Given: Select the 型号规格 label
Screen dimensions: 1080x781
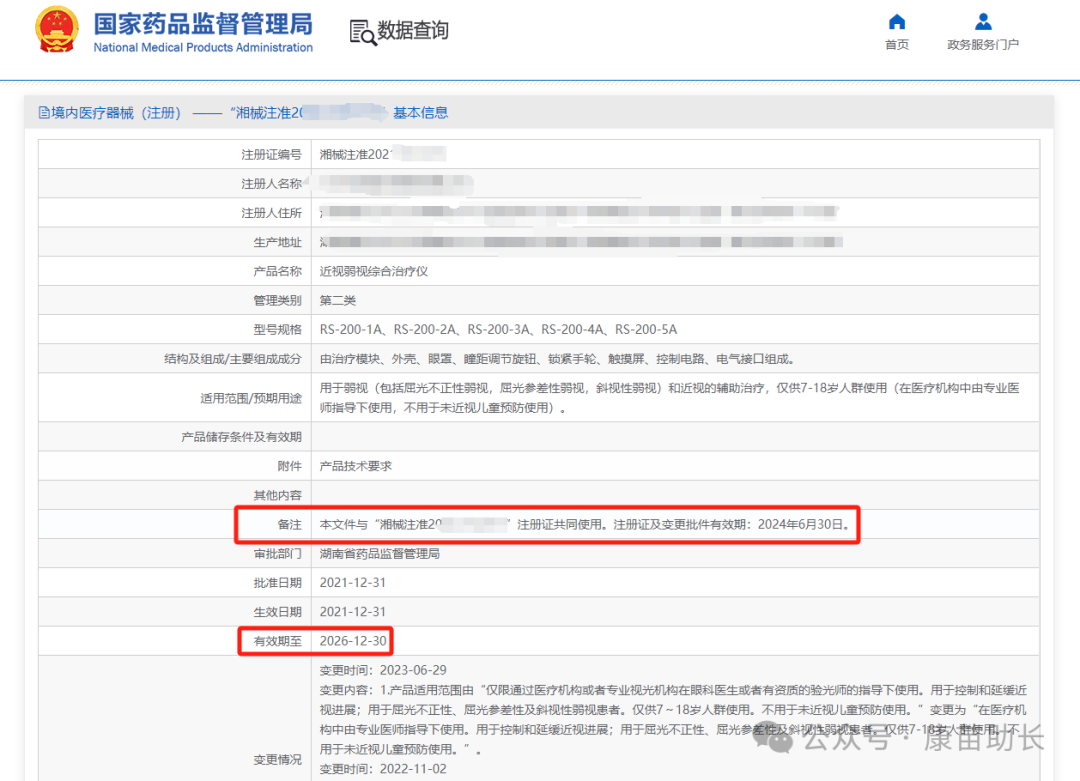Looking at the screenshot, I should tap(278, 330).
